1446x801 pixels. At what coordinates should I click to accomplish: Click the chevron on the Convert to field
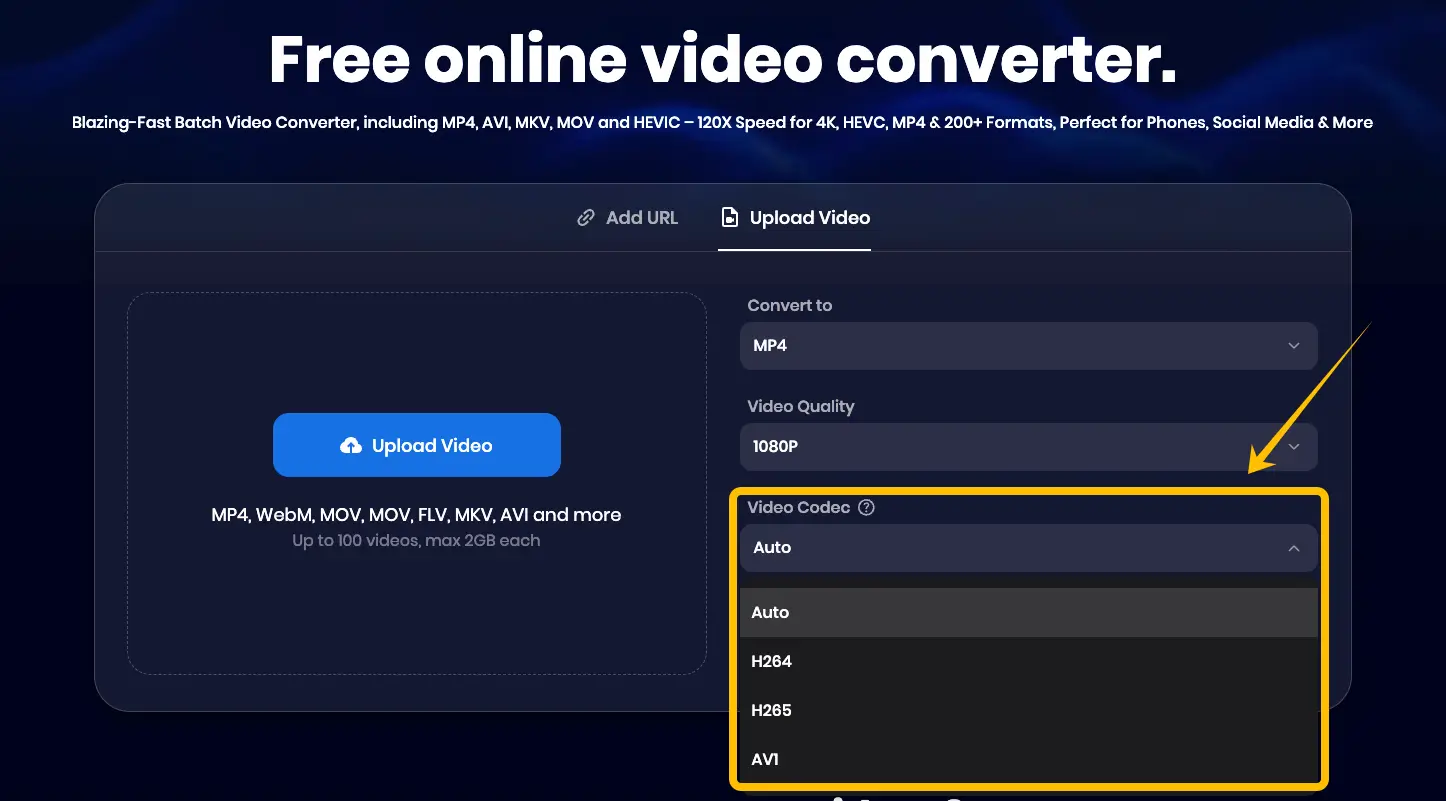pos(1295,346)
